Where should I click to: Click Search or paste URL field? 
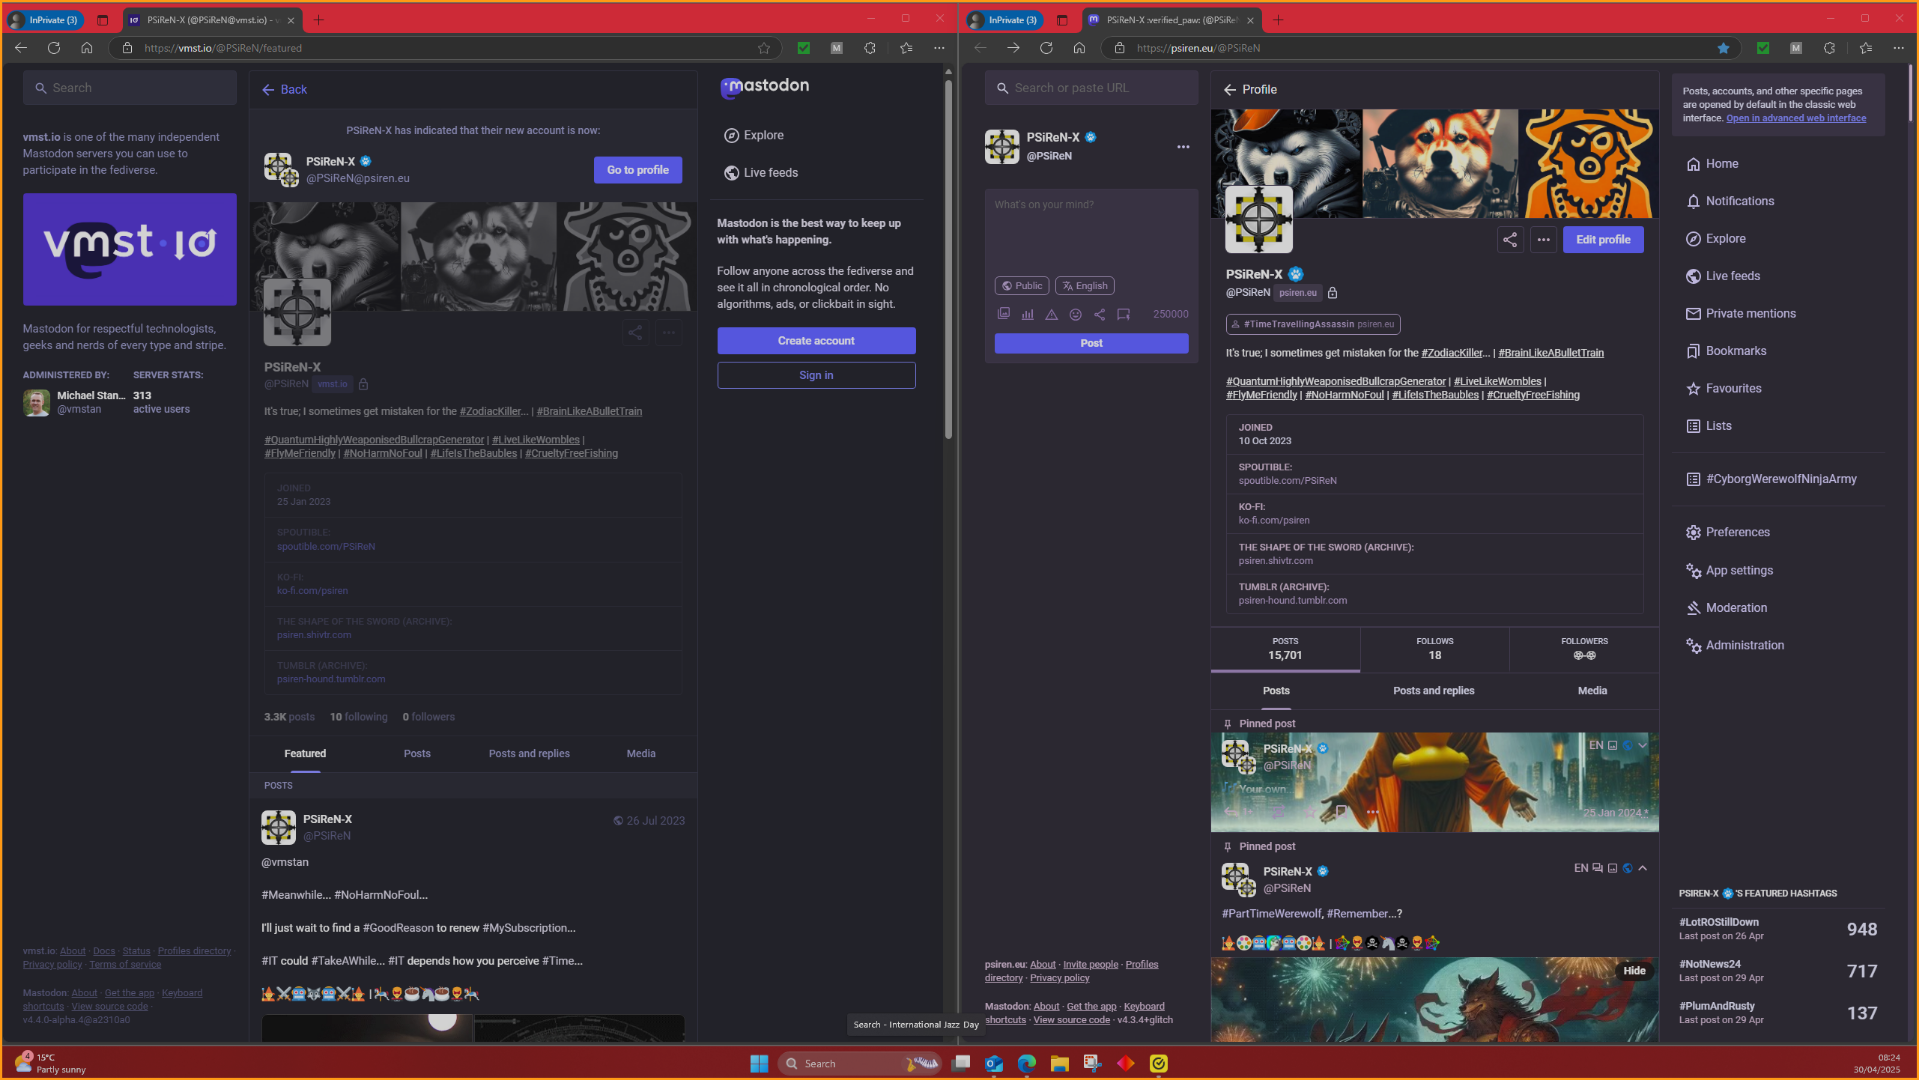pos(1091,88)
